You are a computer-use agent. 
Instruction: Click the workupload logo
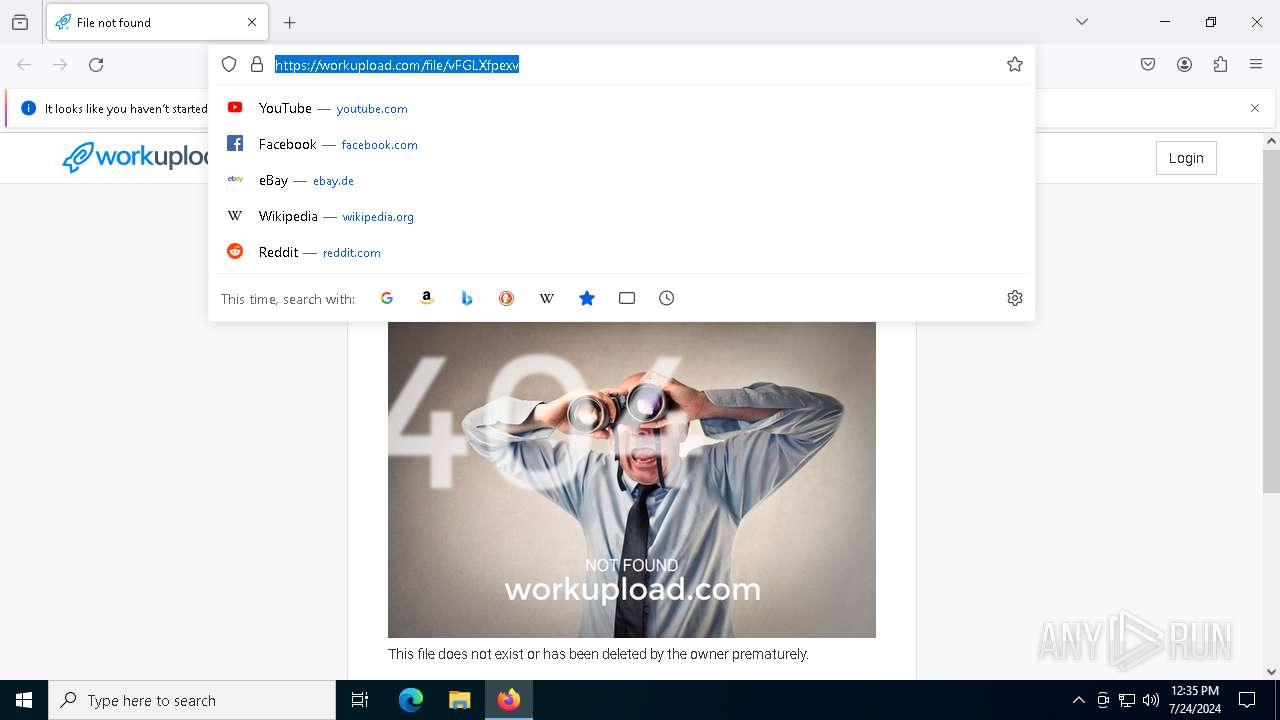[136, 157]
